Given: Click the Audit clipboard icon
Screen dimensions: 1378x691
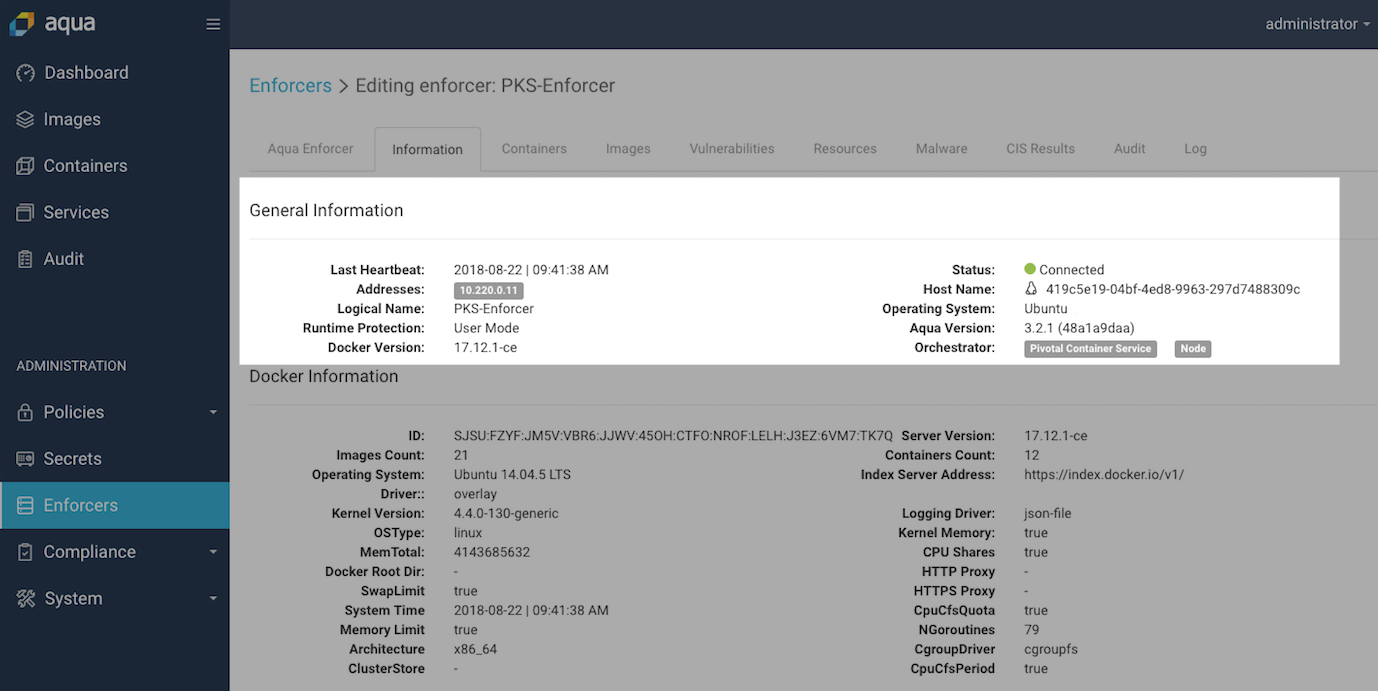Looking at the screenshot, I should click(25, 259).
